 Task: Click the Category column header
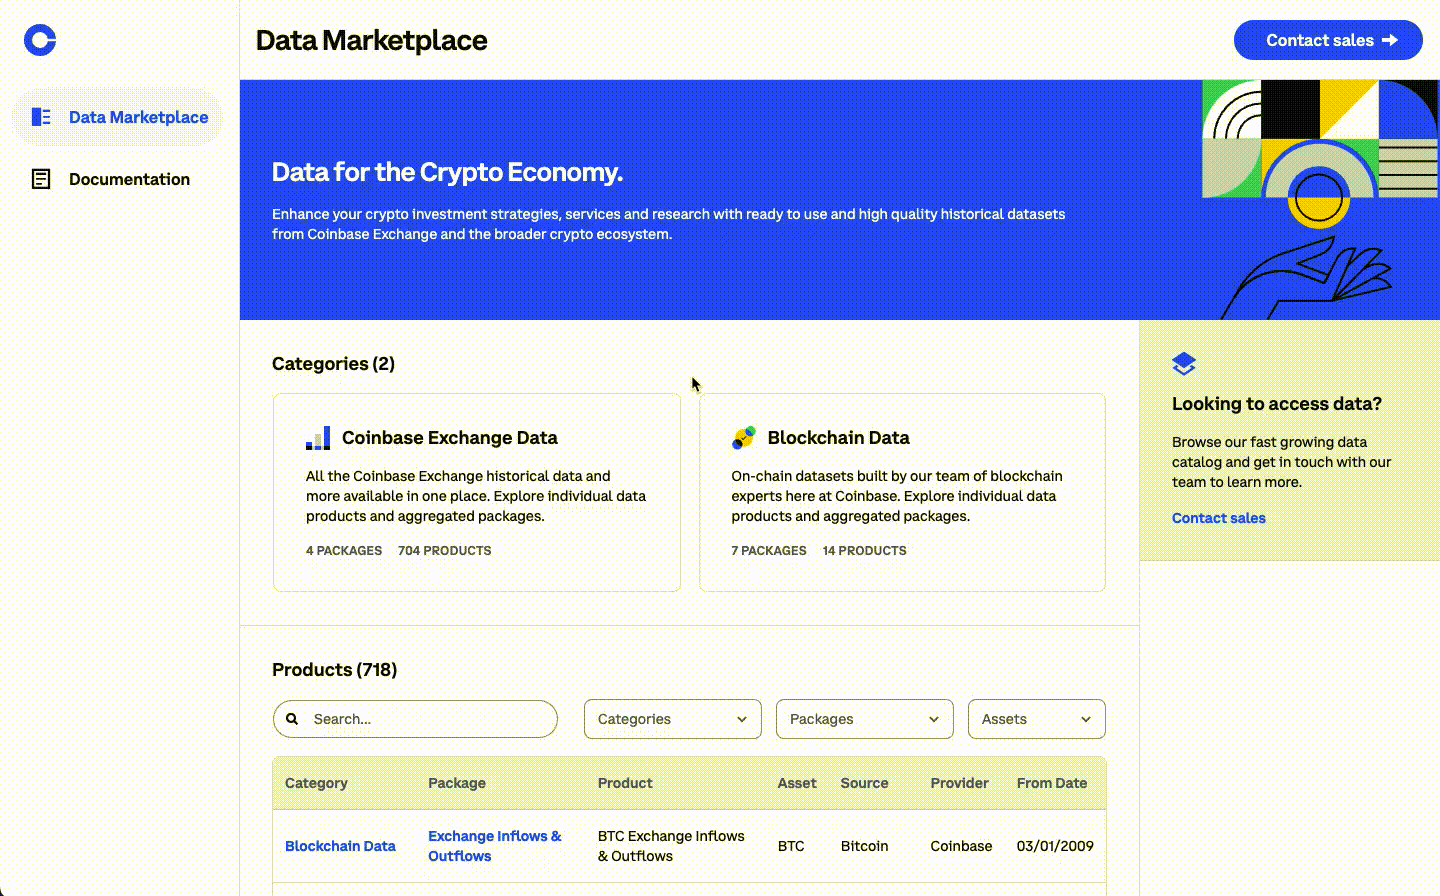316,783
